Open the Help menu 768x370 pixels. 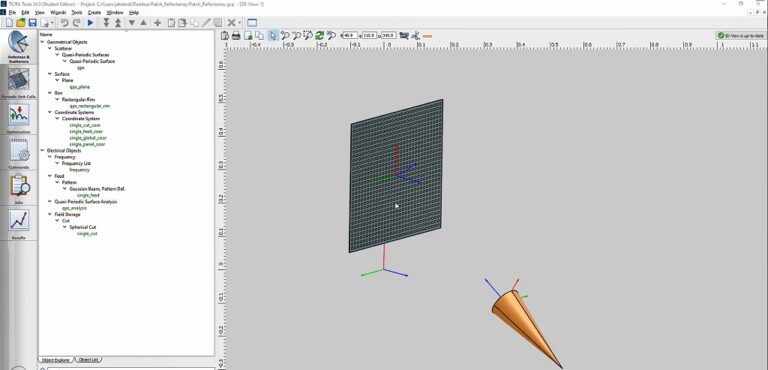click(x=134, y=12)
